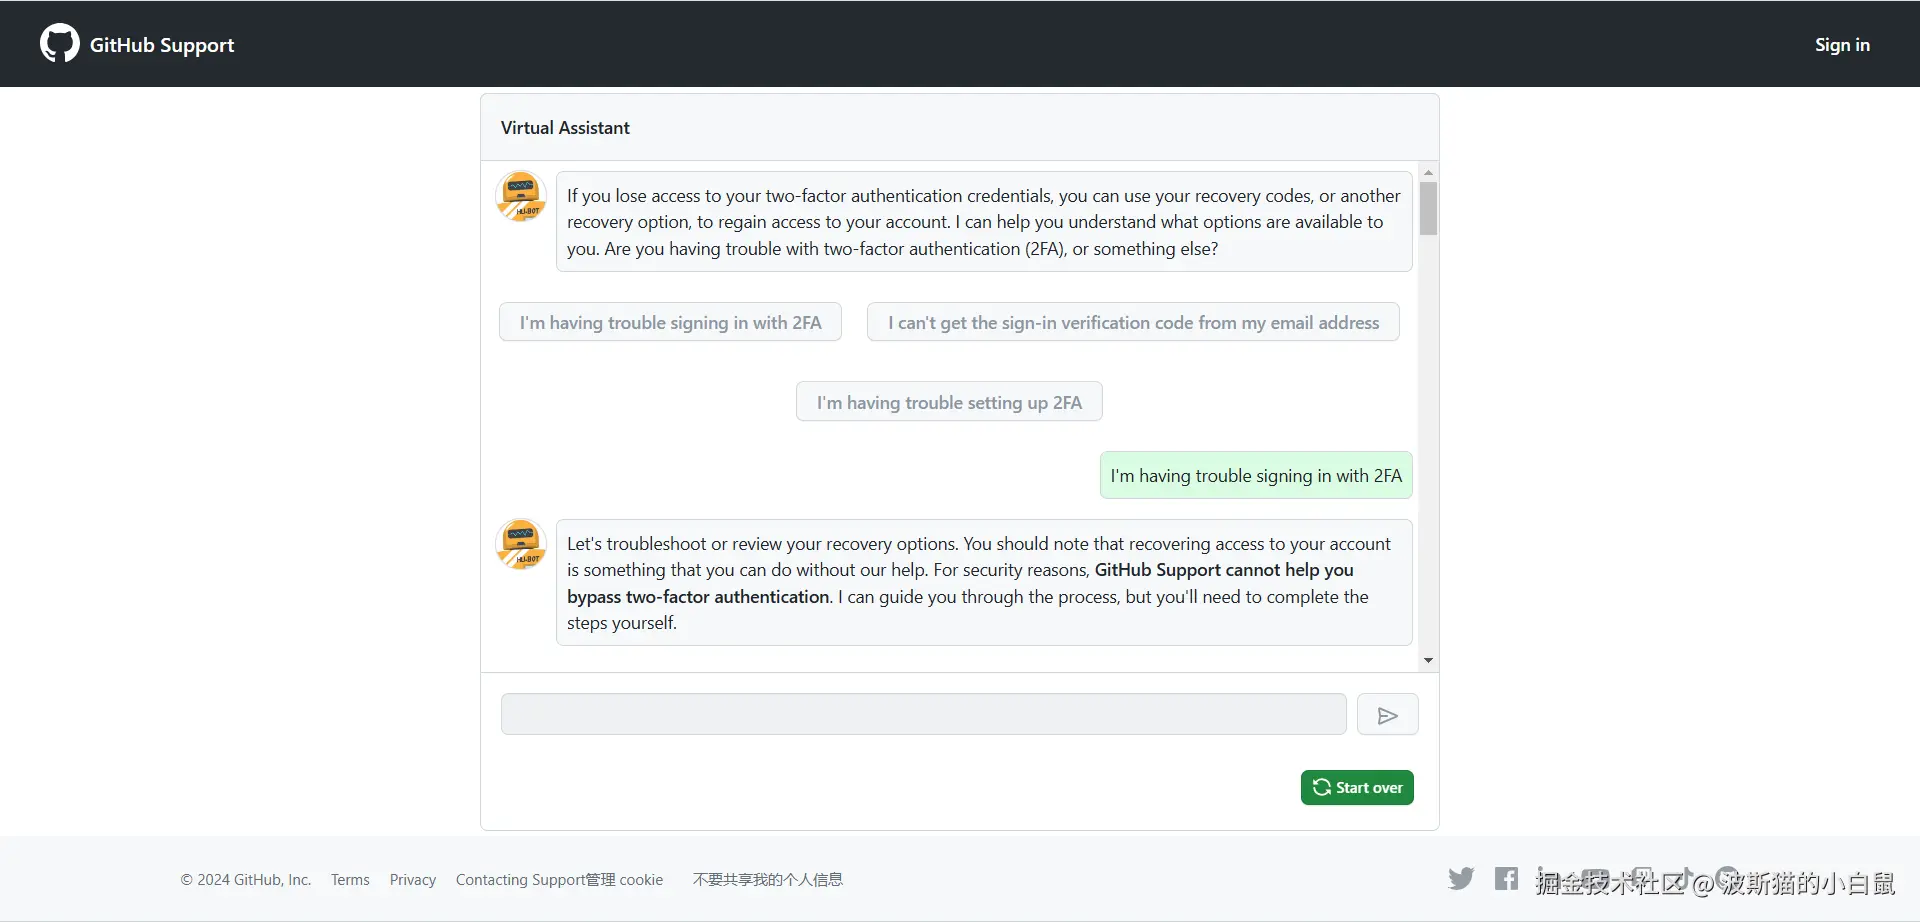Screen dimensions: 1920x922
Task: Click the chat scrollbar down arrow
Action: 1429,660
